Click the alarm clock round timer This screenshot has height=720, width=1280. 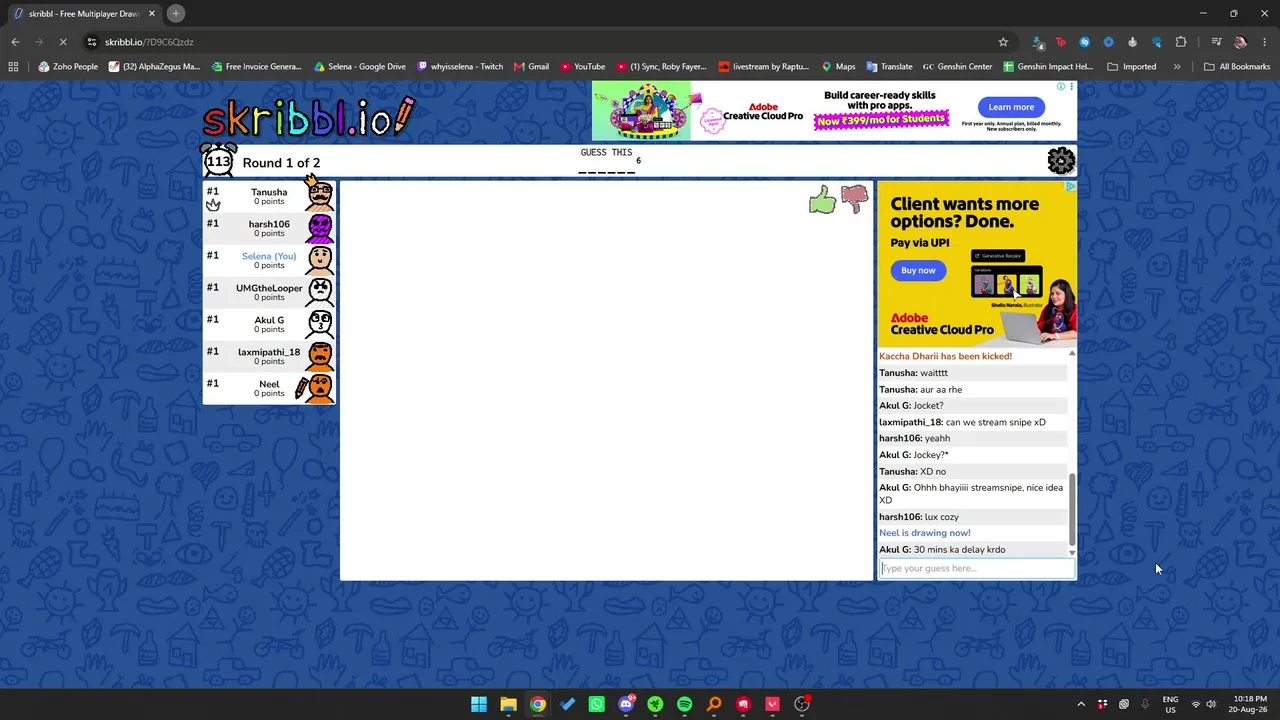tap(219, 160)
